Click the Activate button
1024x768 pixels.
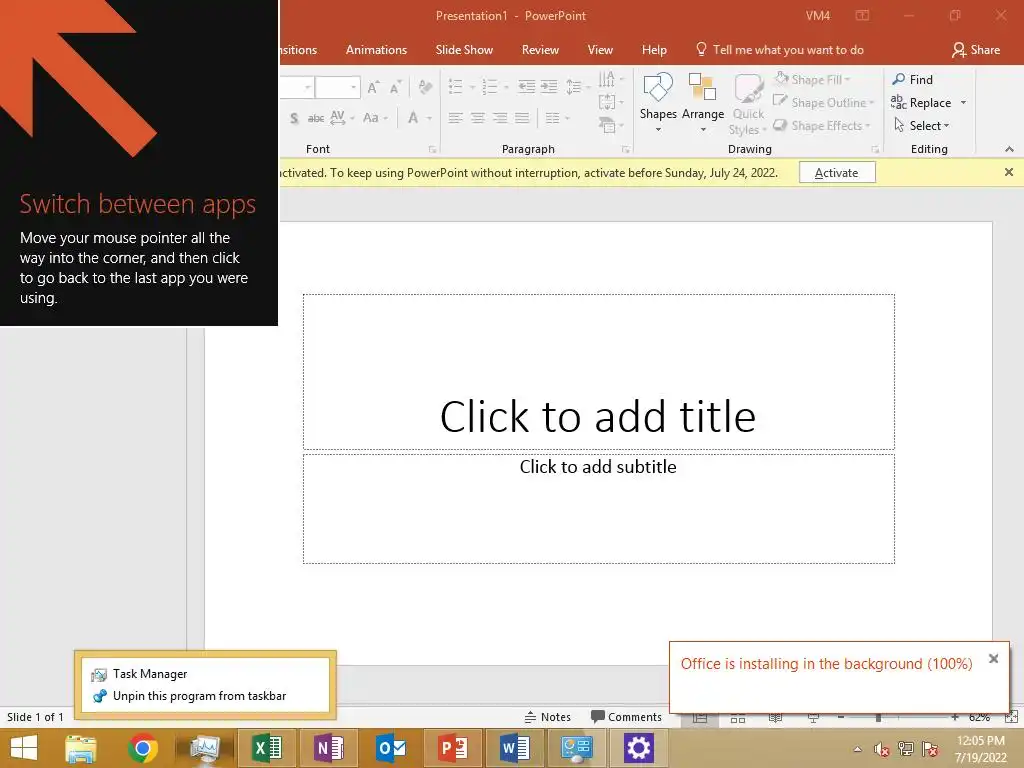(x=837, y=173)
